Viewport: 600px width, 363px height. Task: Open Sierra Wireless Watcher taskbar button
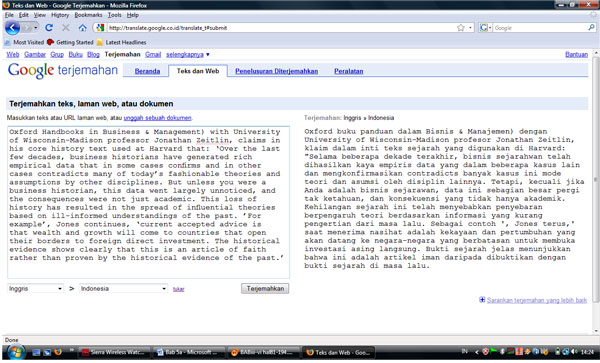point(113,352)
